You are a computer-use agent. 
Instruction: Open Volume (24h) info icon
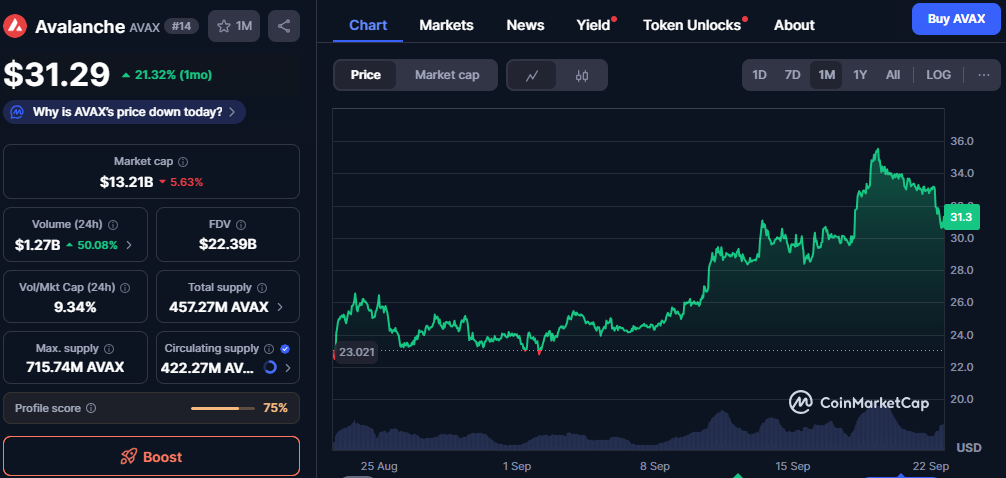pos(113,225)
